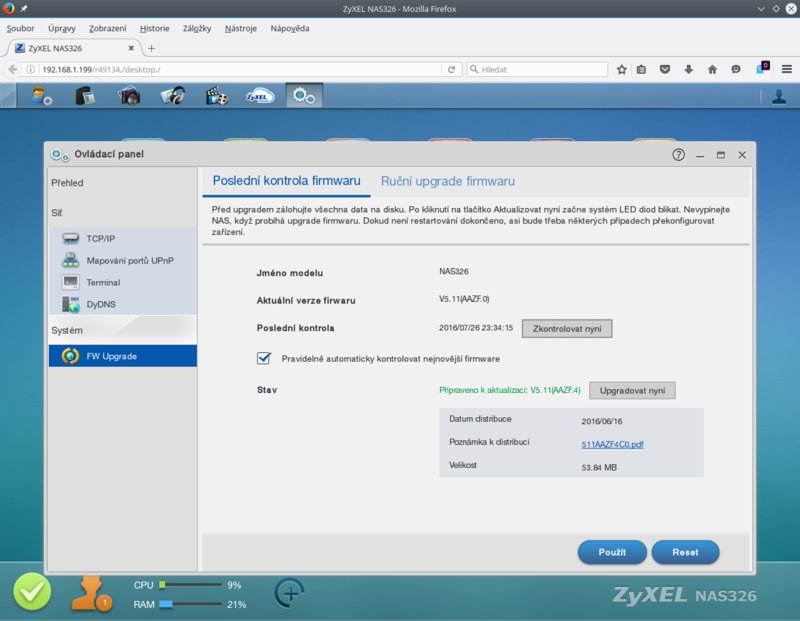Image resolution: width=800 pixels, height=621 pixels.
Task: Open the Nástroje menu
Action: (241, 29)
